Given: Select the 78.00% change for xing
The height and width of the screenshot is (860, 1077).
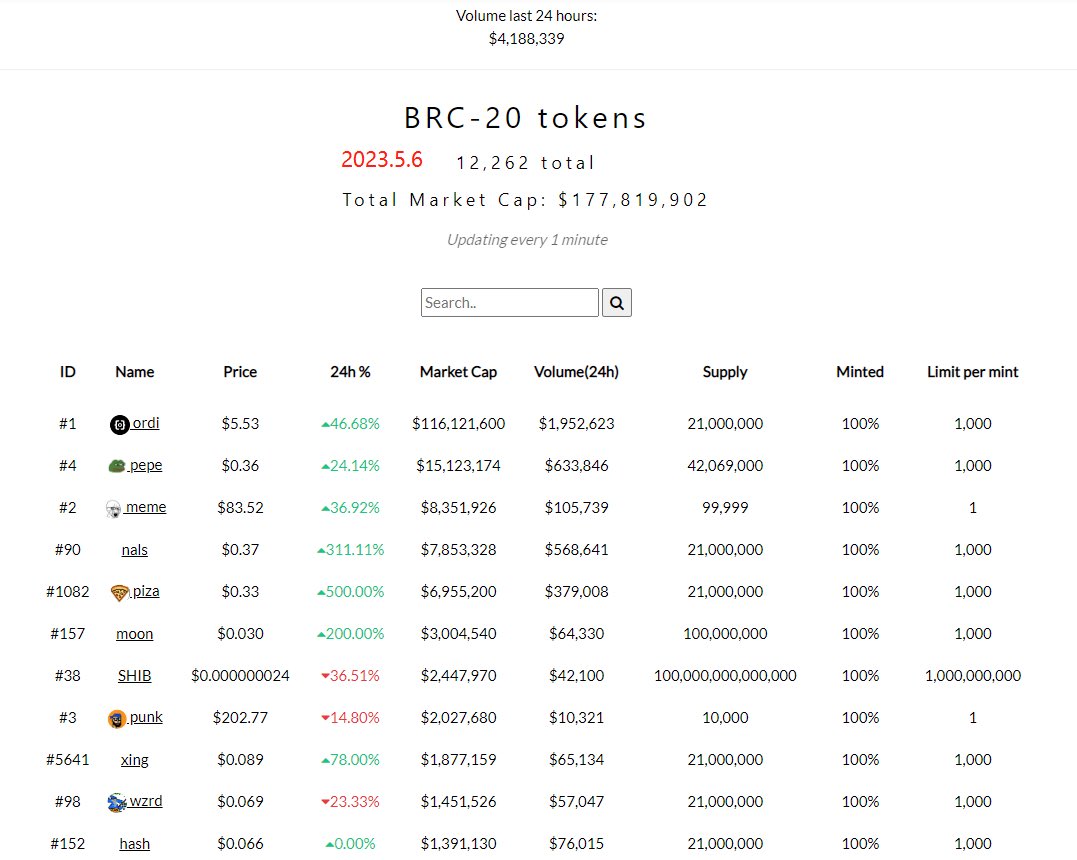Looking at the screenshot, I should click(350, 759).
